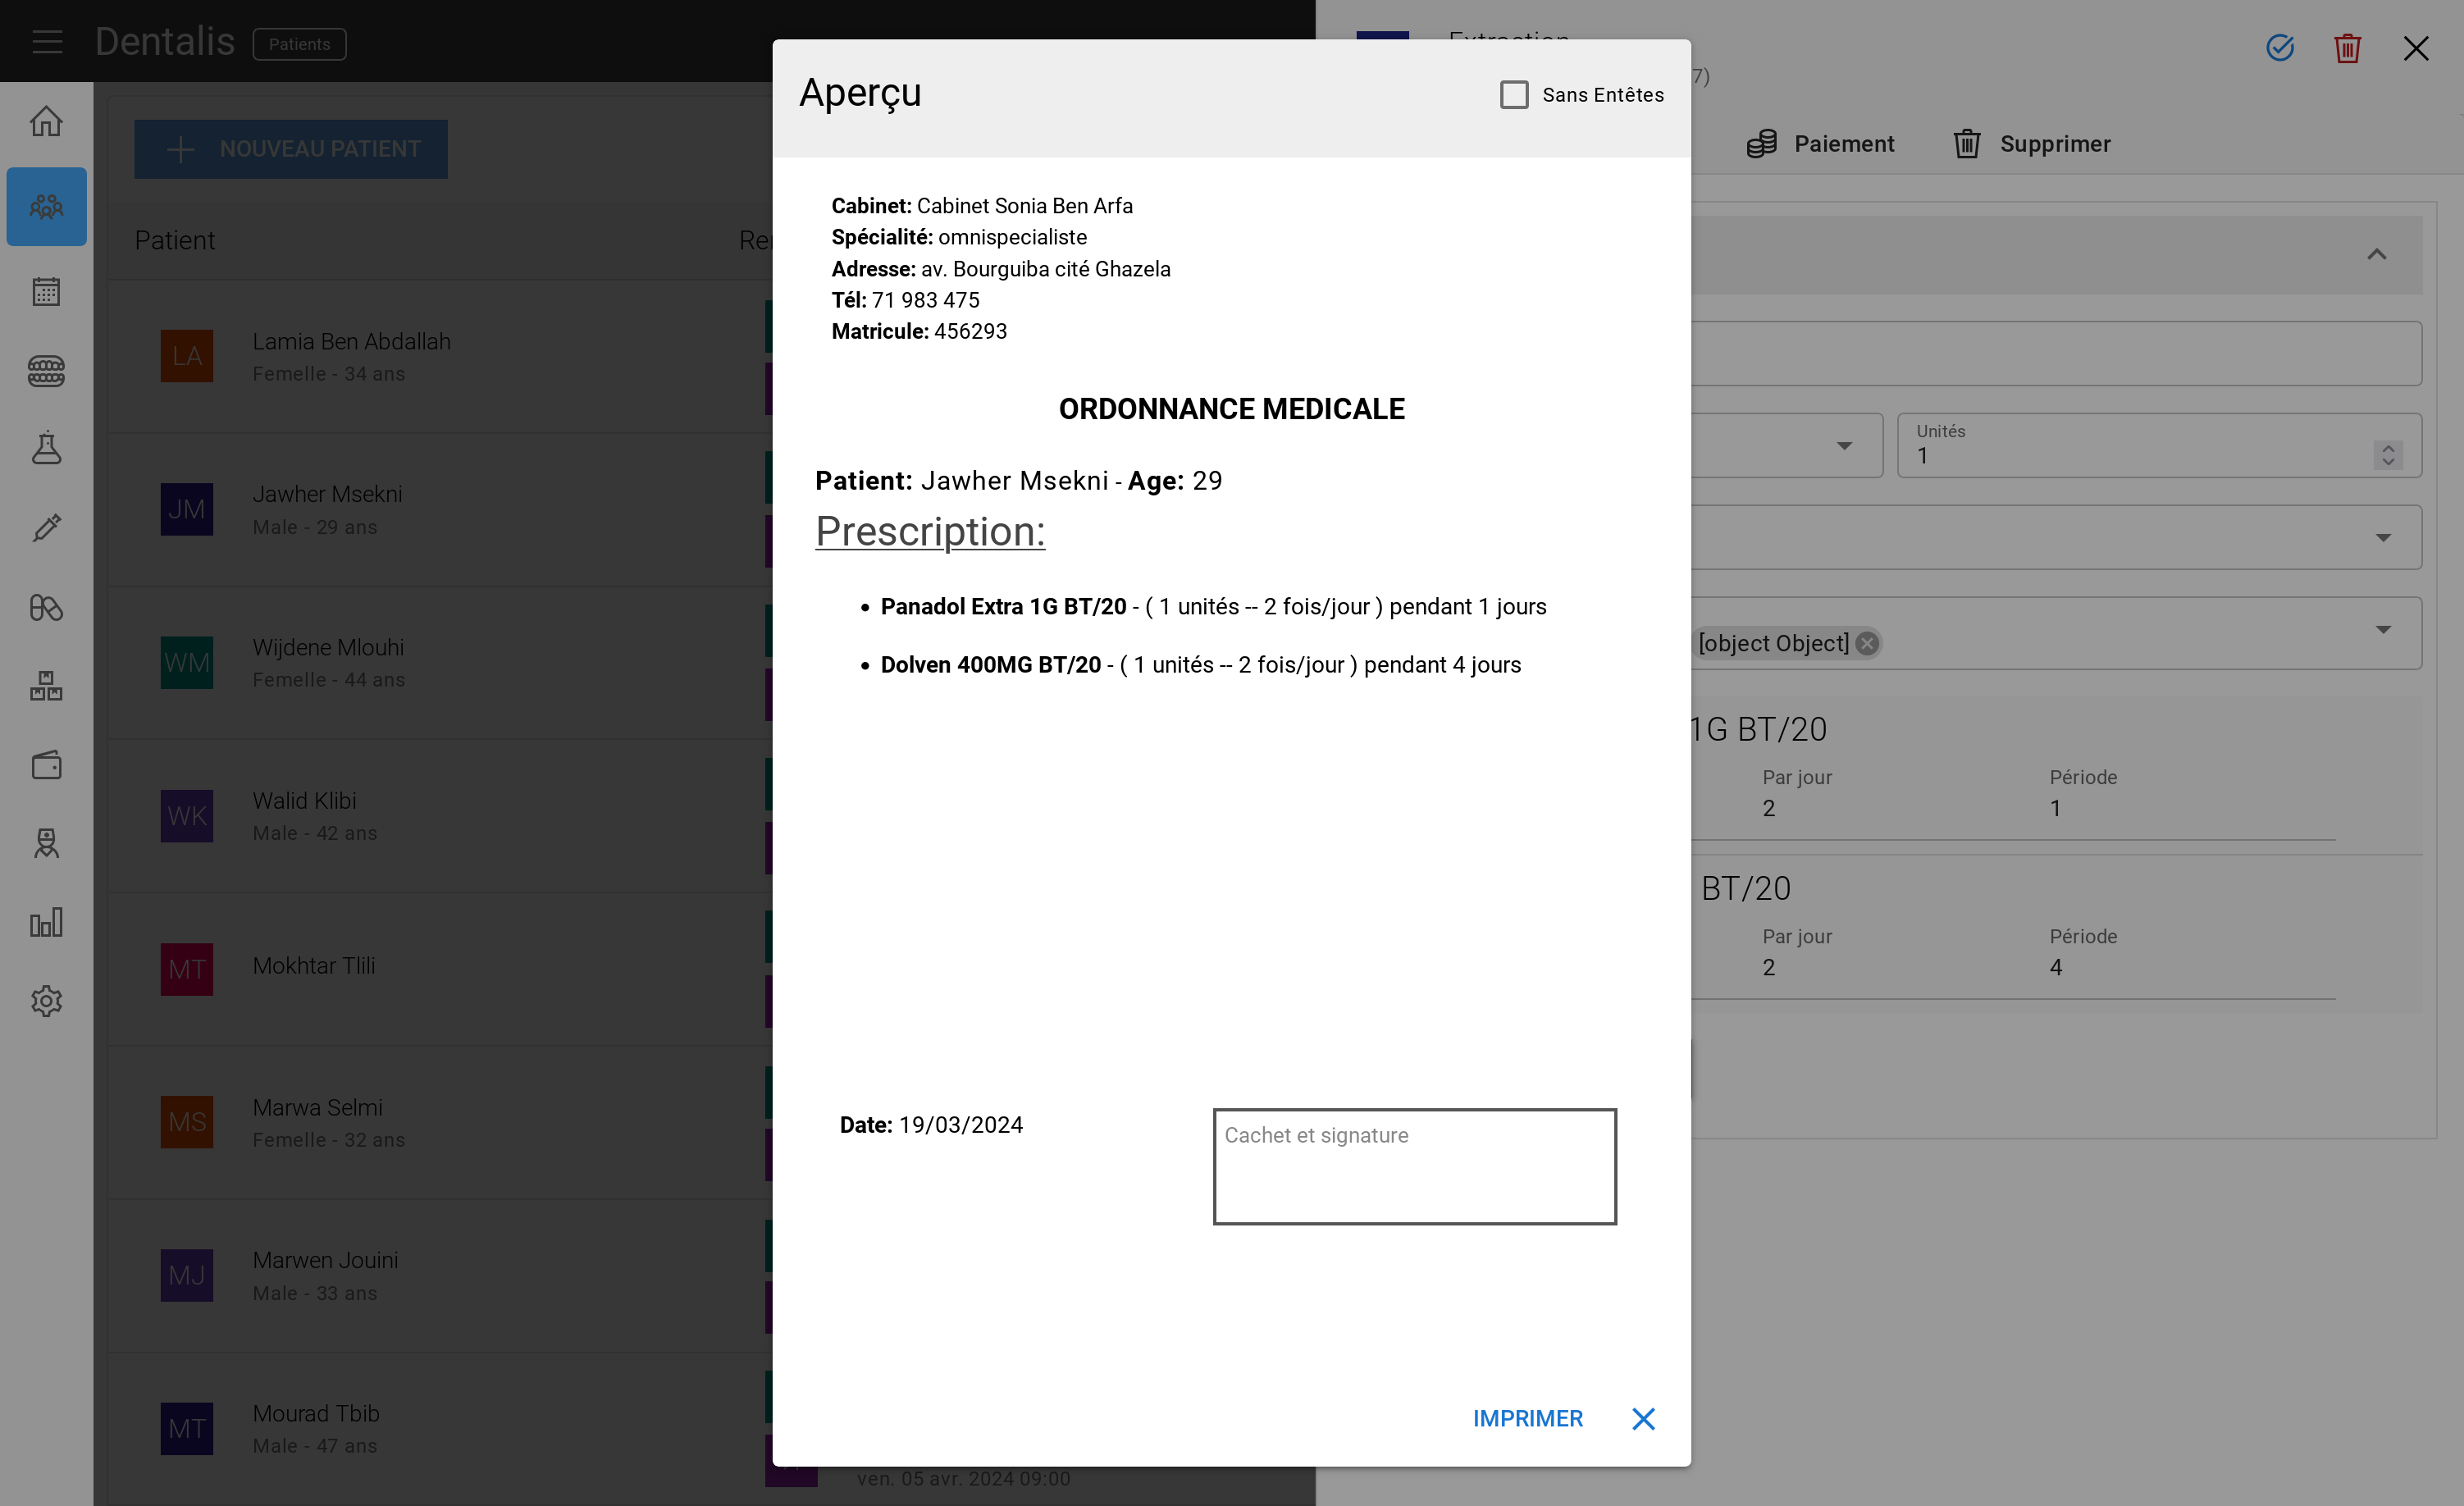Close the side panel with X icon
Image resolution: width=2464 pixels, height=1506 pixels.
pyautogui.click(x=2416, y=48)
